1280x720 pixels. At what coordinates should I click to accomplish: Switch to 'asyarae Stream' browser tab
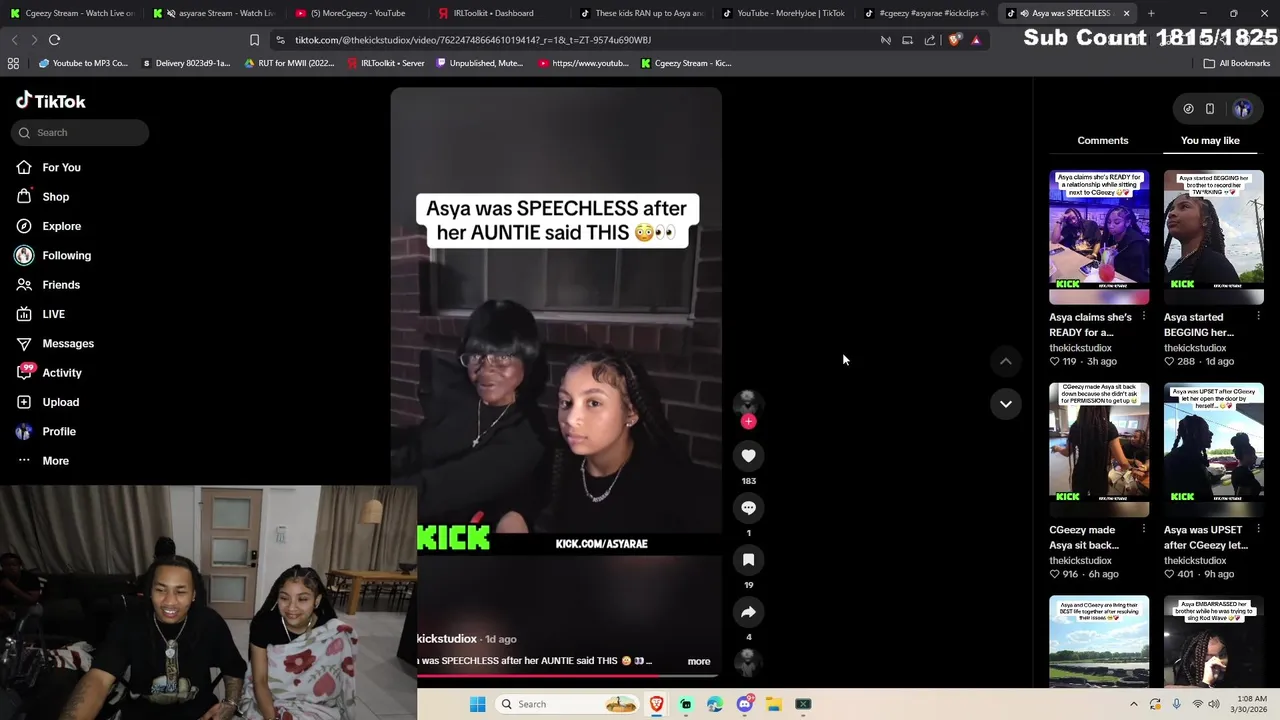(x=215, y=13)
